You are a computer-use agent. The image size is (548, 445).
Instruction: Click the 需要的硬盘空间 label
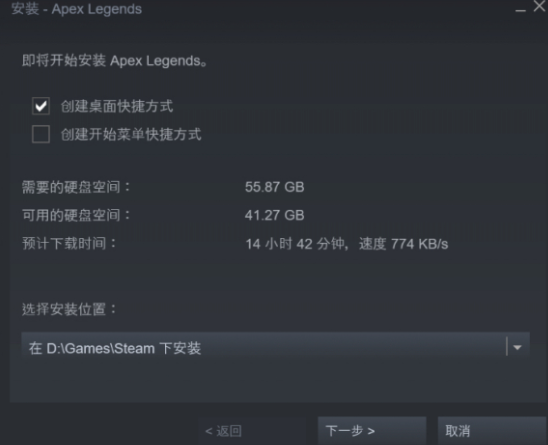pos(76,187)
